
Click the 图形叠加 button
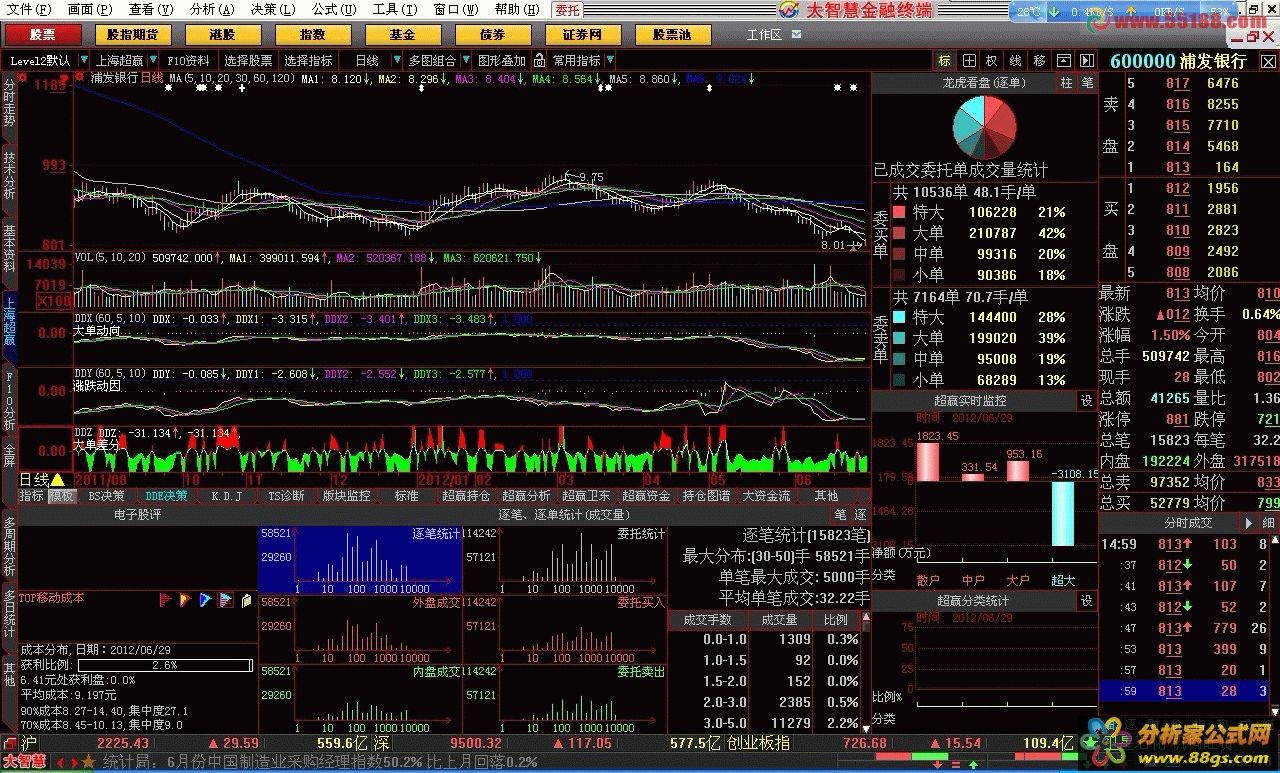502,61
